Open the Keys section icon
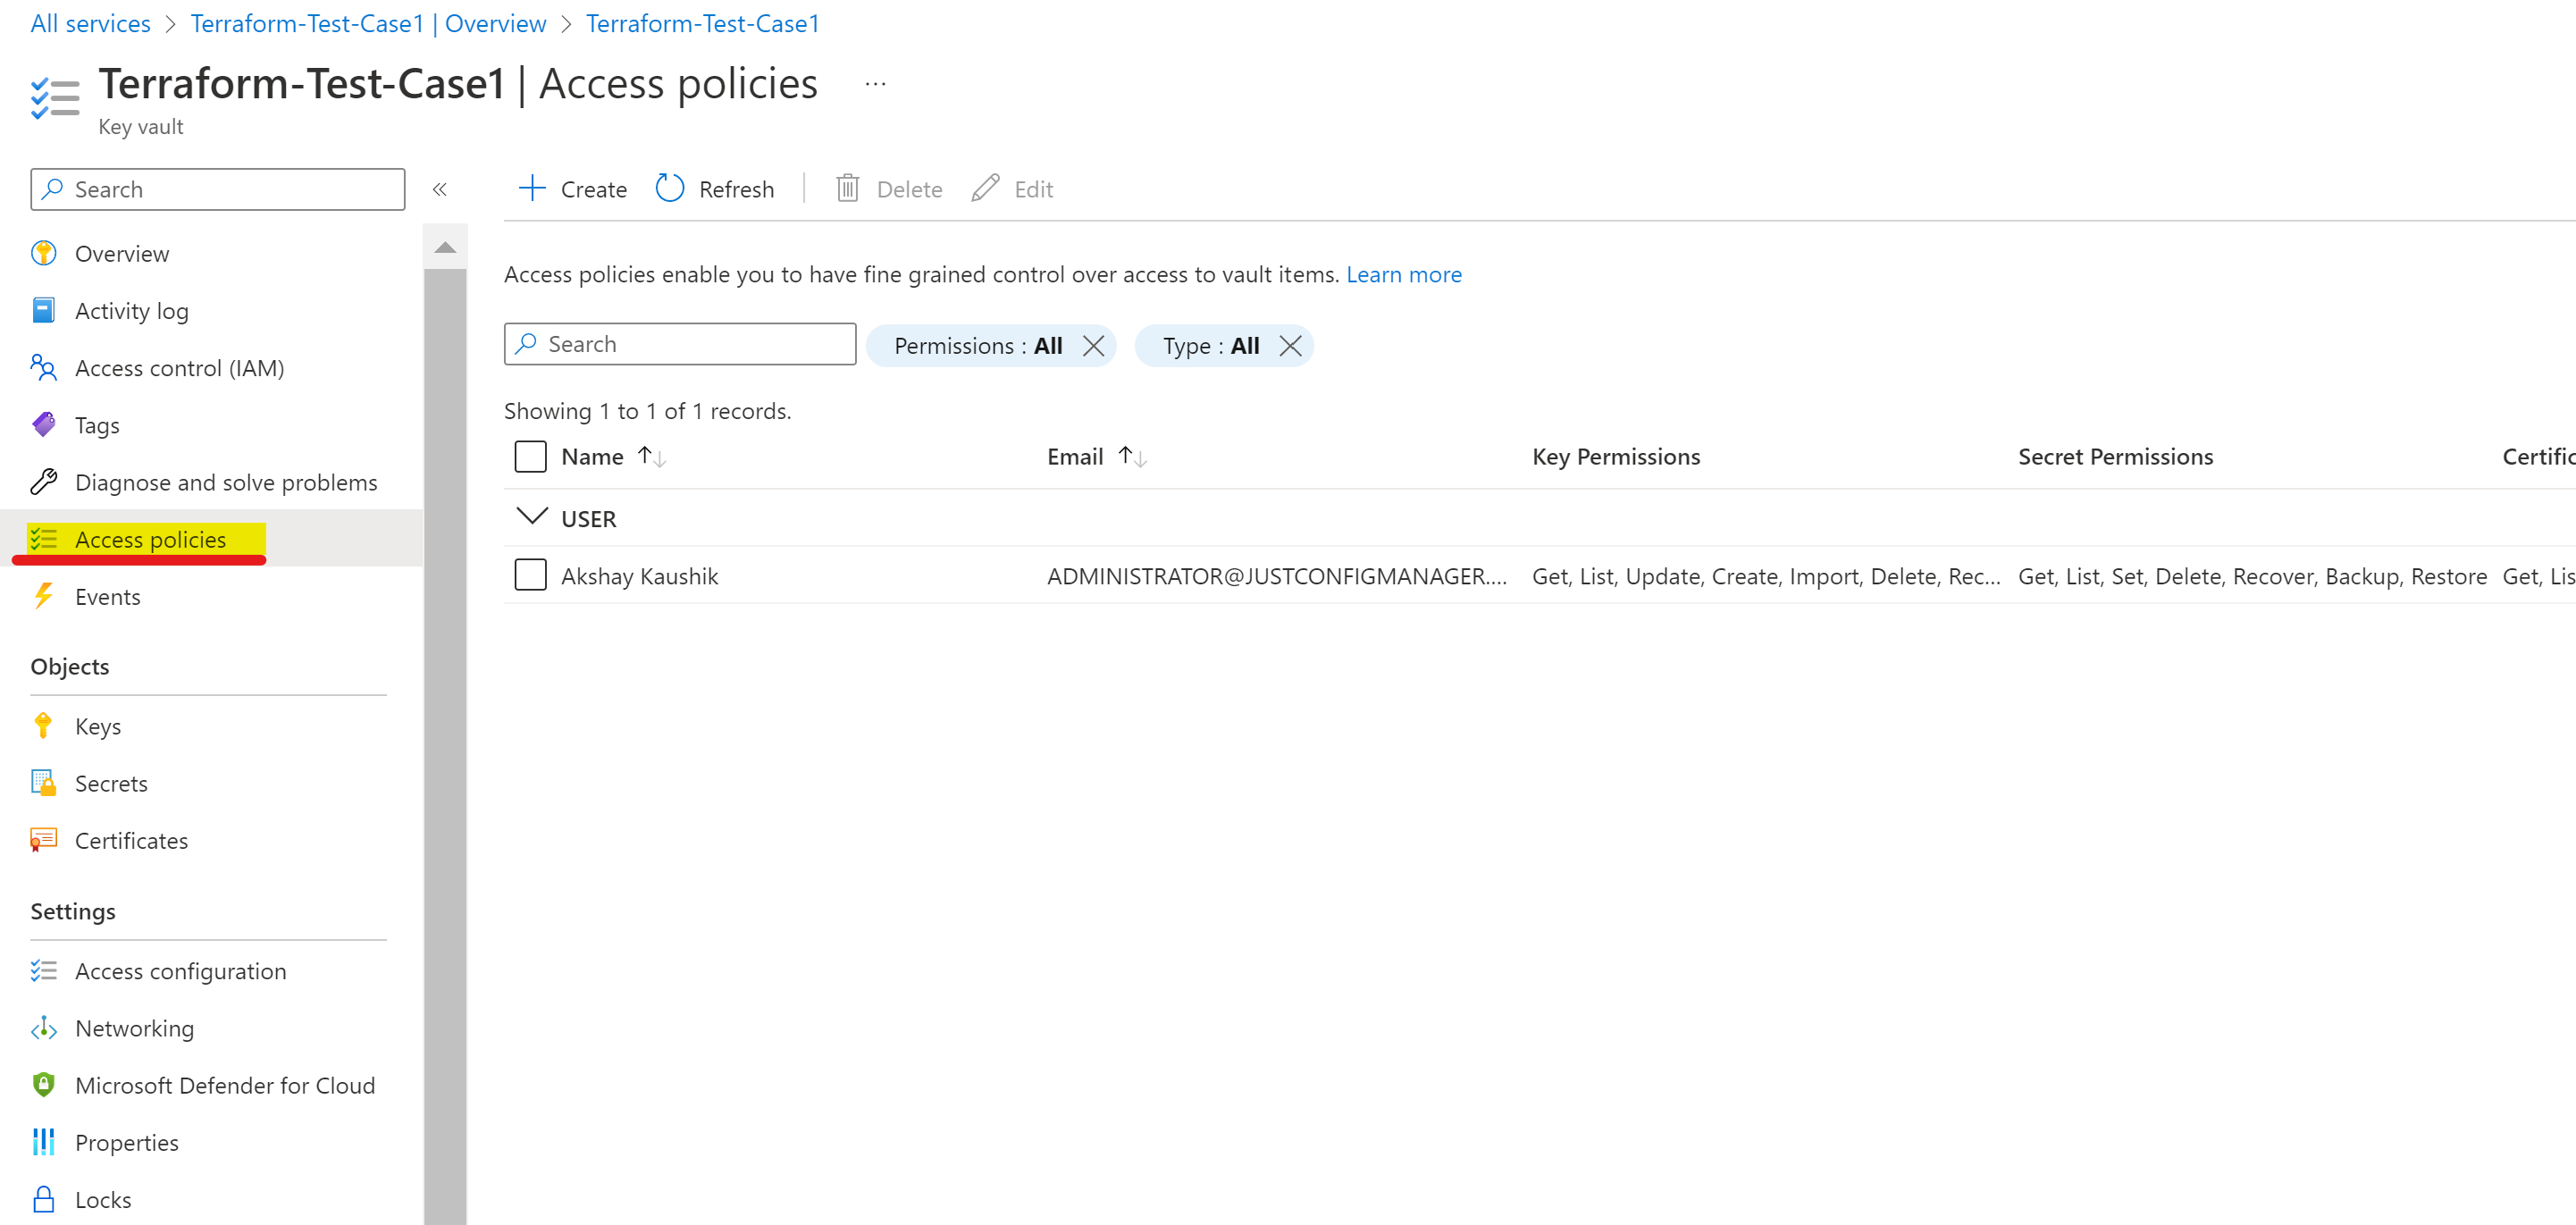 coord(43,725)
